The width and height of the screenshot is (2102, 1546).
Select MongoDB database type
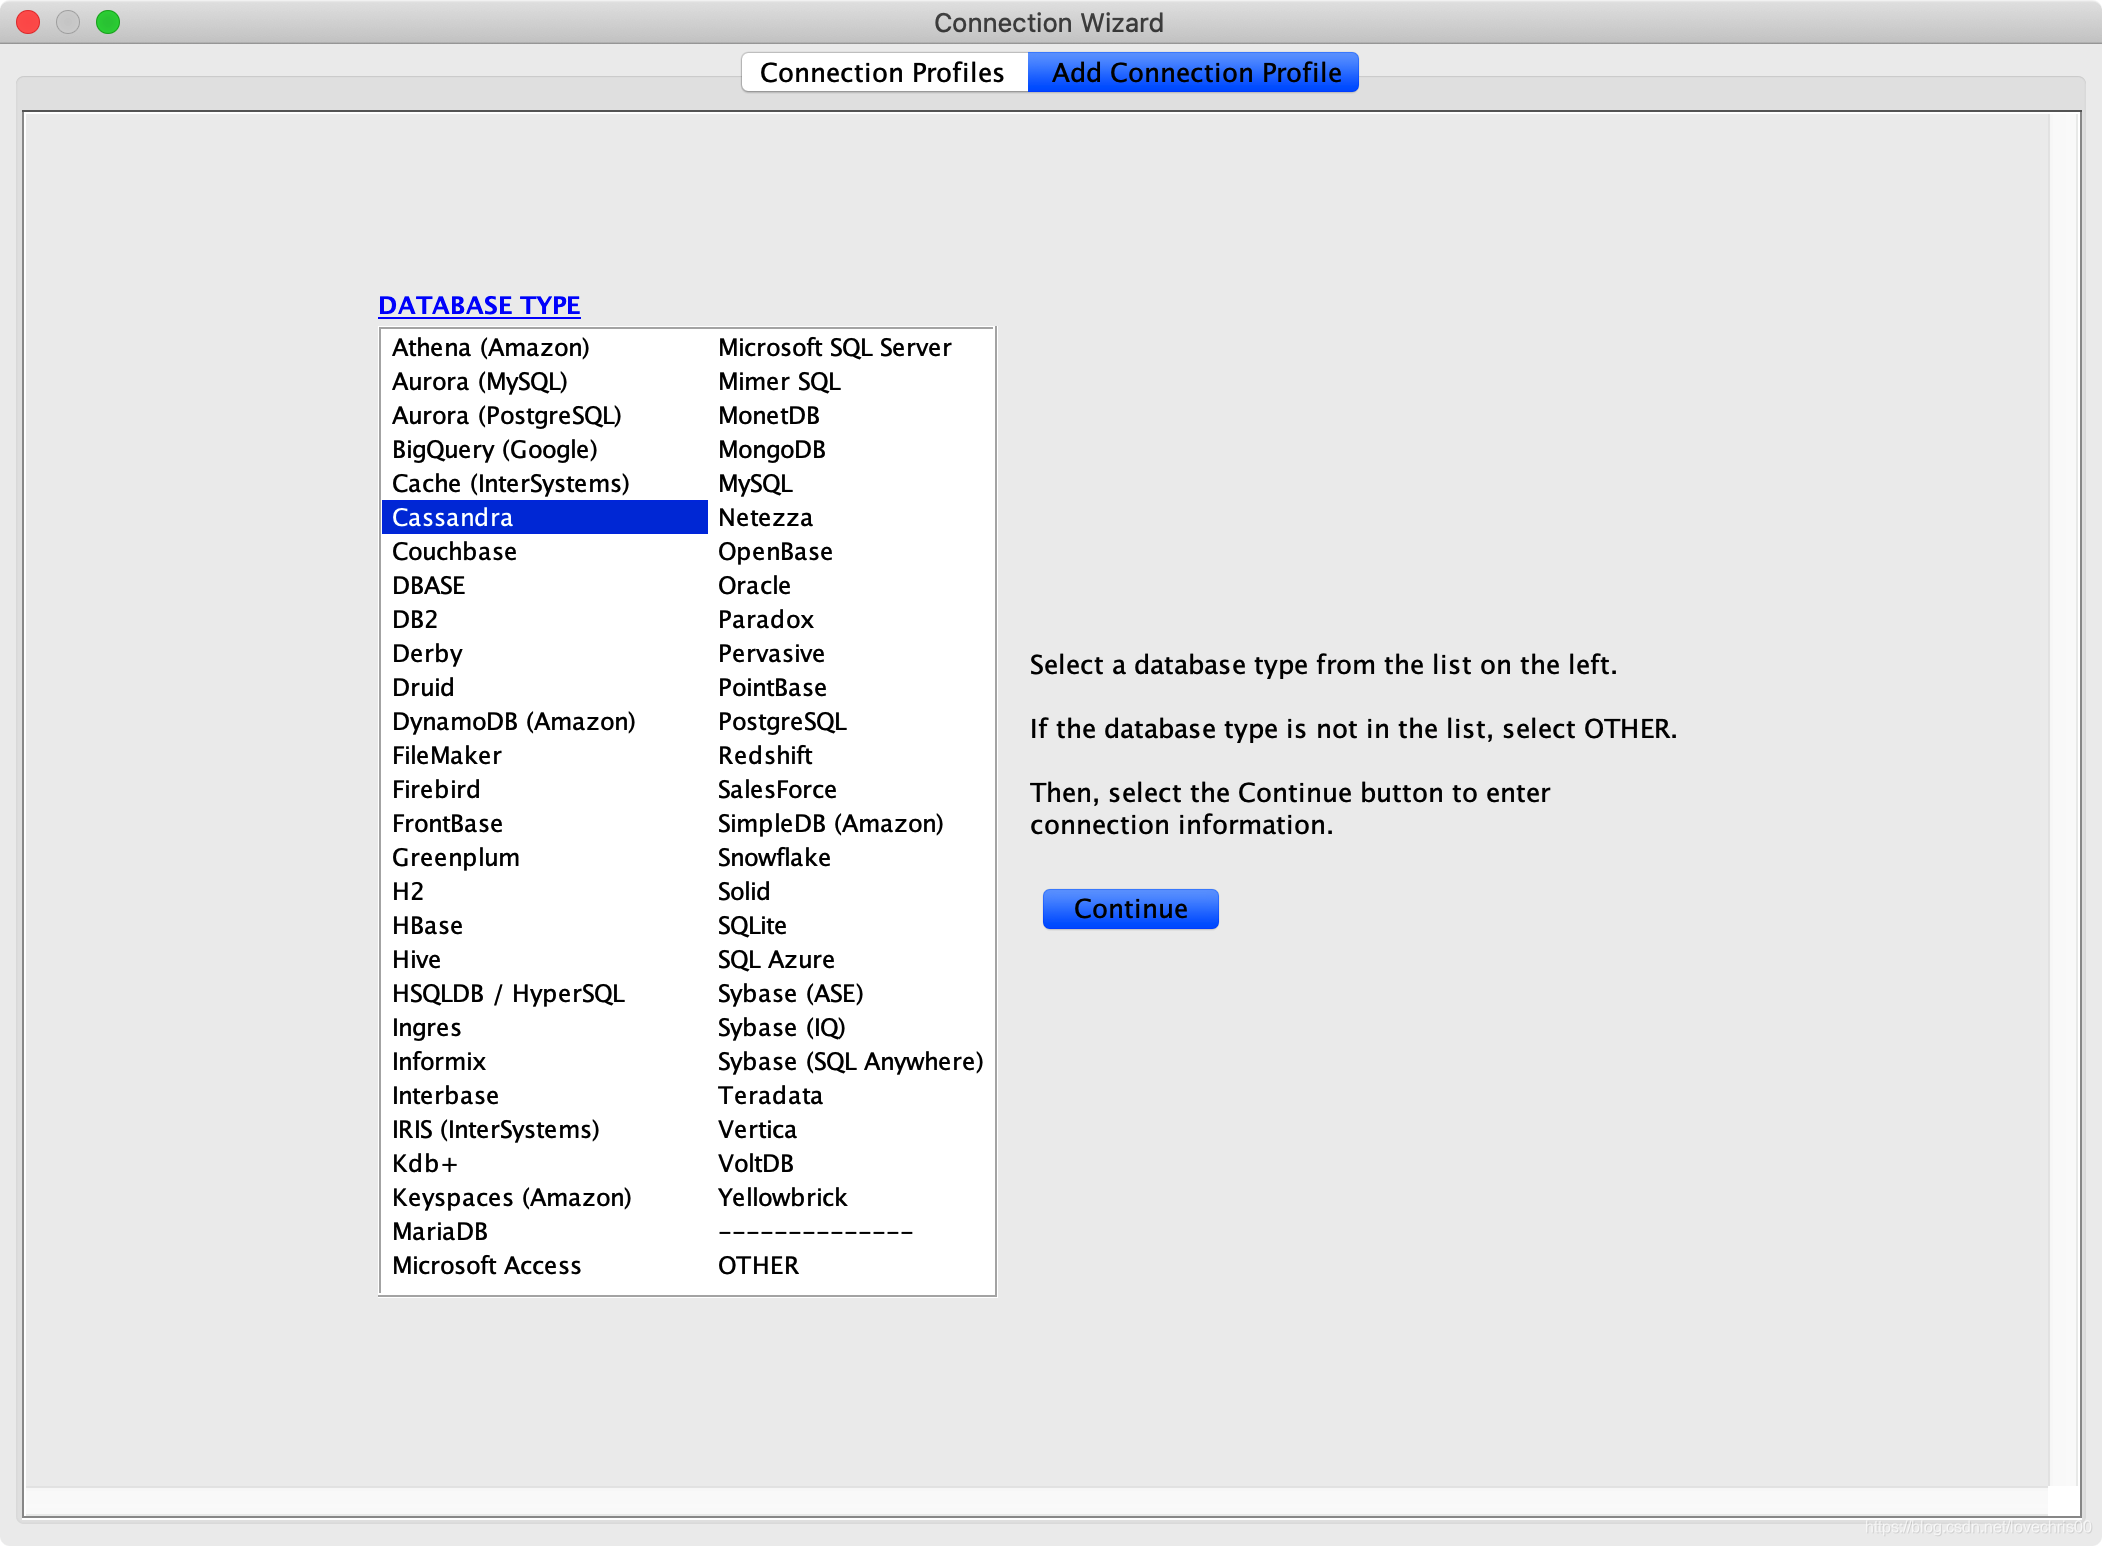pyautogui.click(x=771, y=449)
